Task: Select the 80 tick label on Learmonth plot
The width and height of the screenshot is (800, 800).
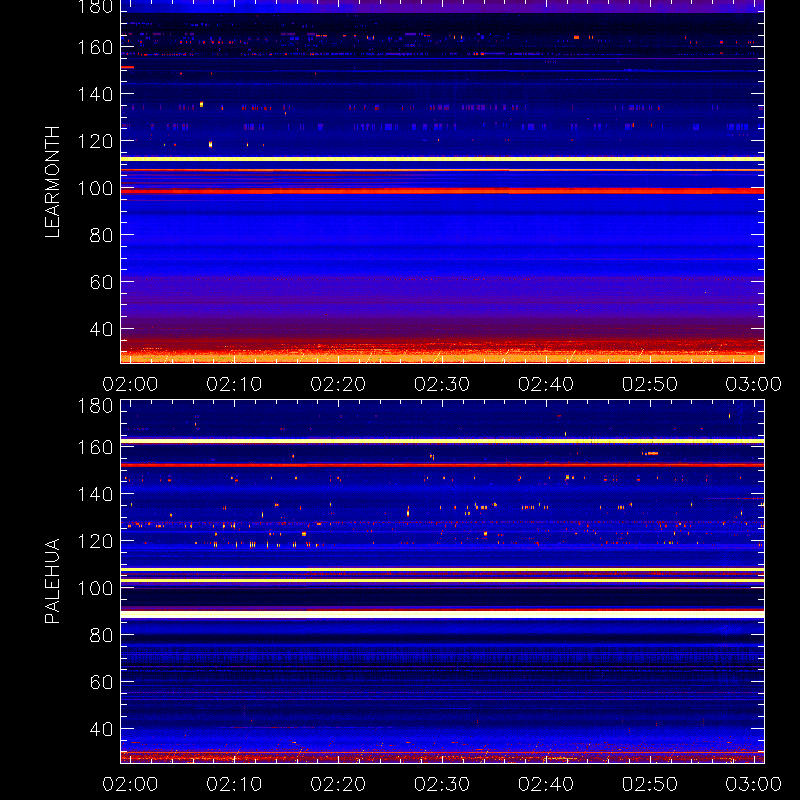Action: [101, 236]
